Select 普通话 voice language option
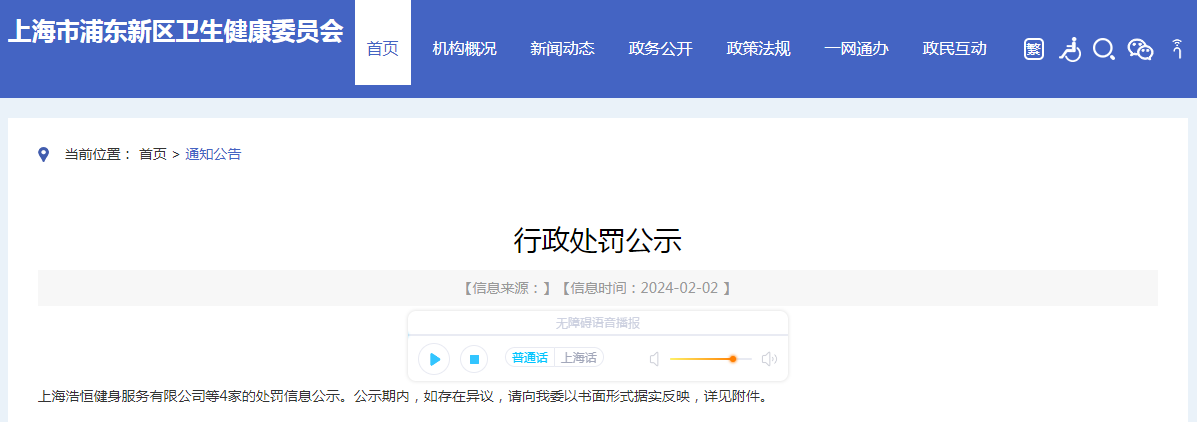This screenshot has height=422, width=1197. tap(529, 358)
